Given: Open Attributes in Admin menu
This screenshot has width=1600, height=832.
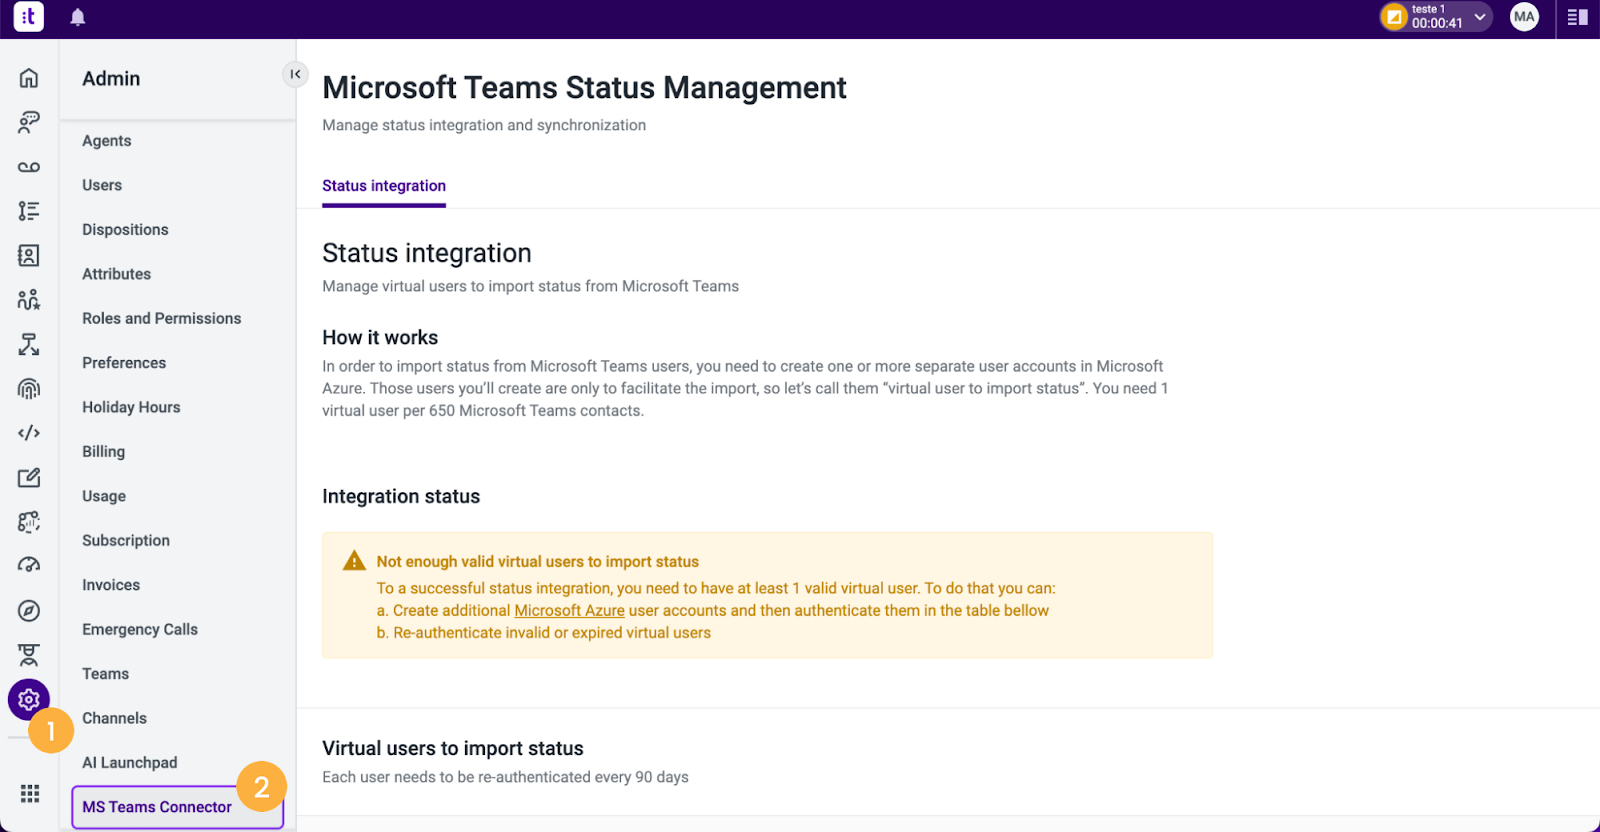Looking at the screenshot, I should point(116,274).
